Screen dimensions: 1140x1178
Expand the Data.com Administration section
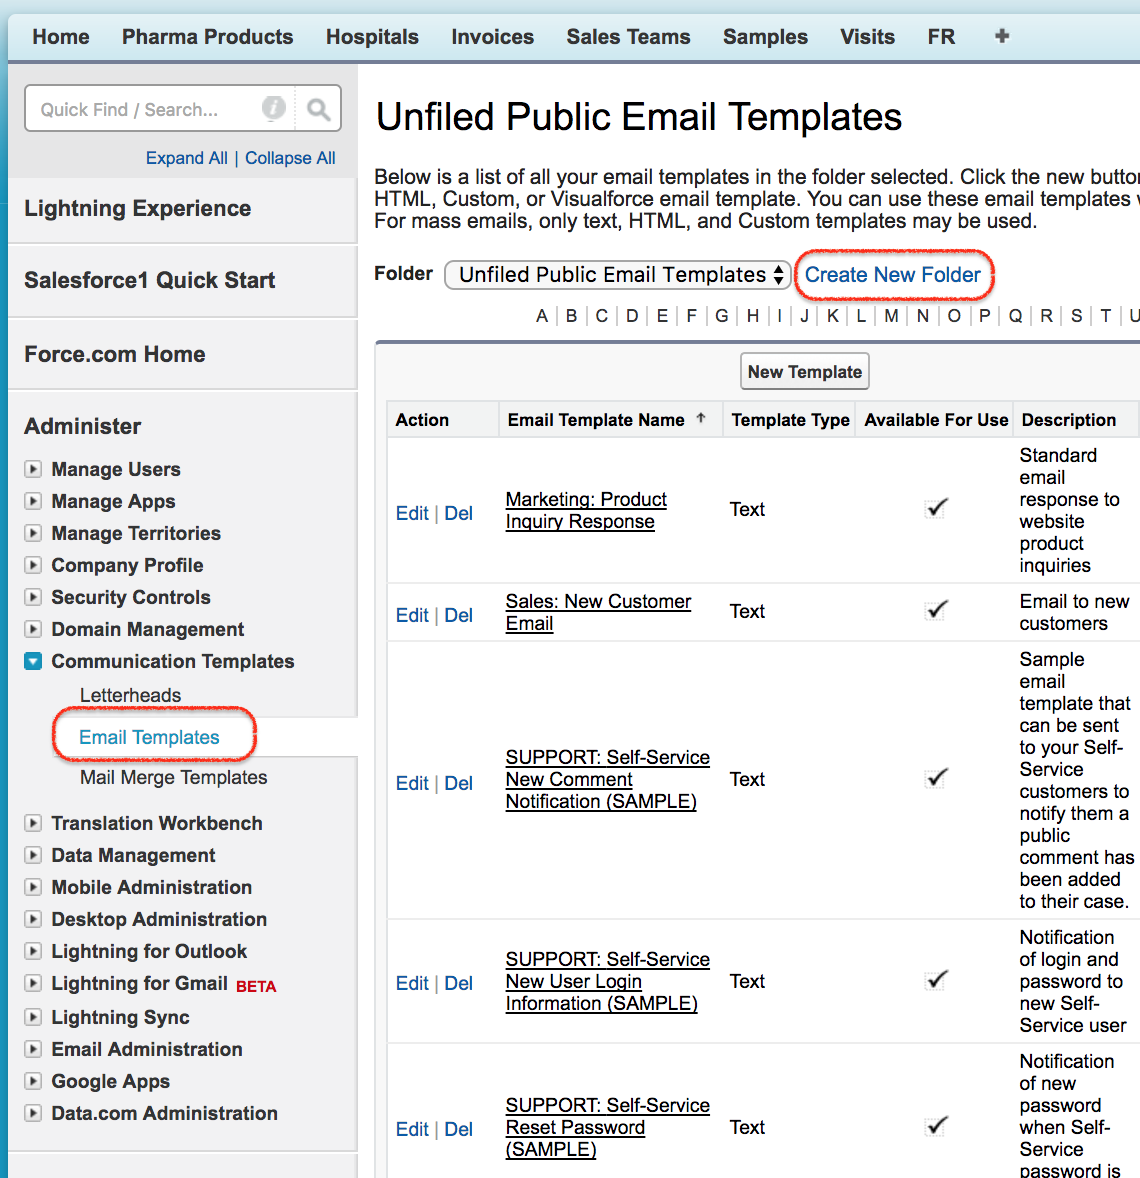(x=33, y=1113)
